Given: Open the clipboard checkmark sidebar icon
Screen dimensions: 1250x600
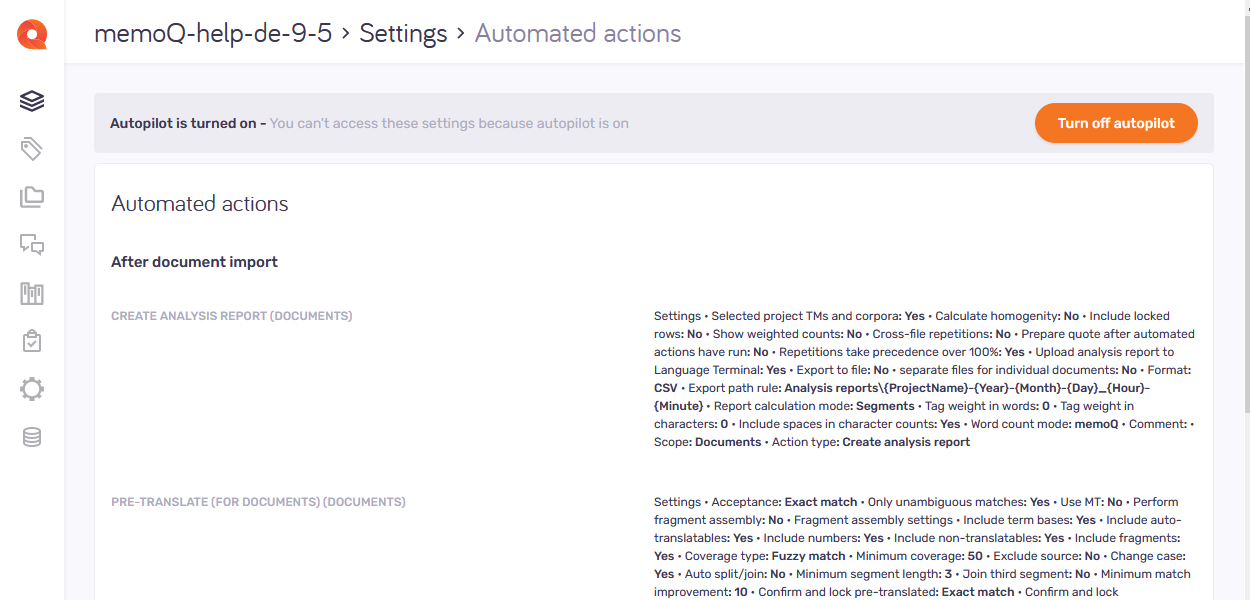Looking at the screenshot, I should (x=32, y=341).
